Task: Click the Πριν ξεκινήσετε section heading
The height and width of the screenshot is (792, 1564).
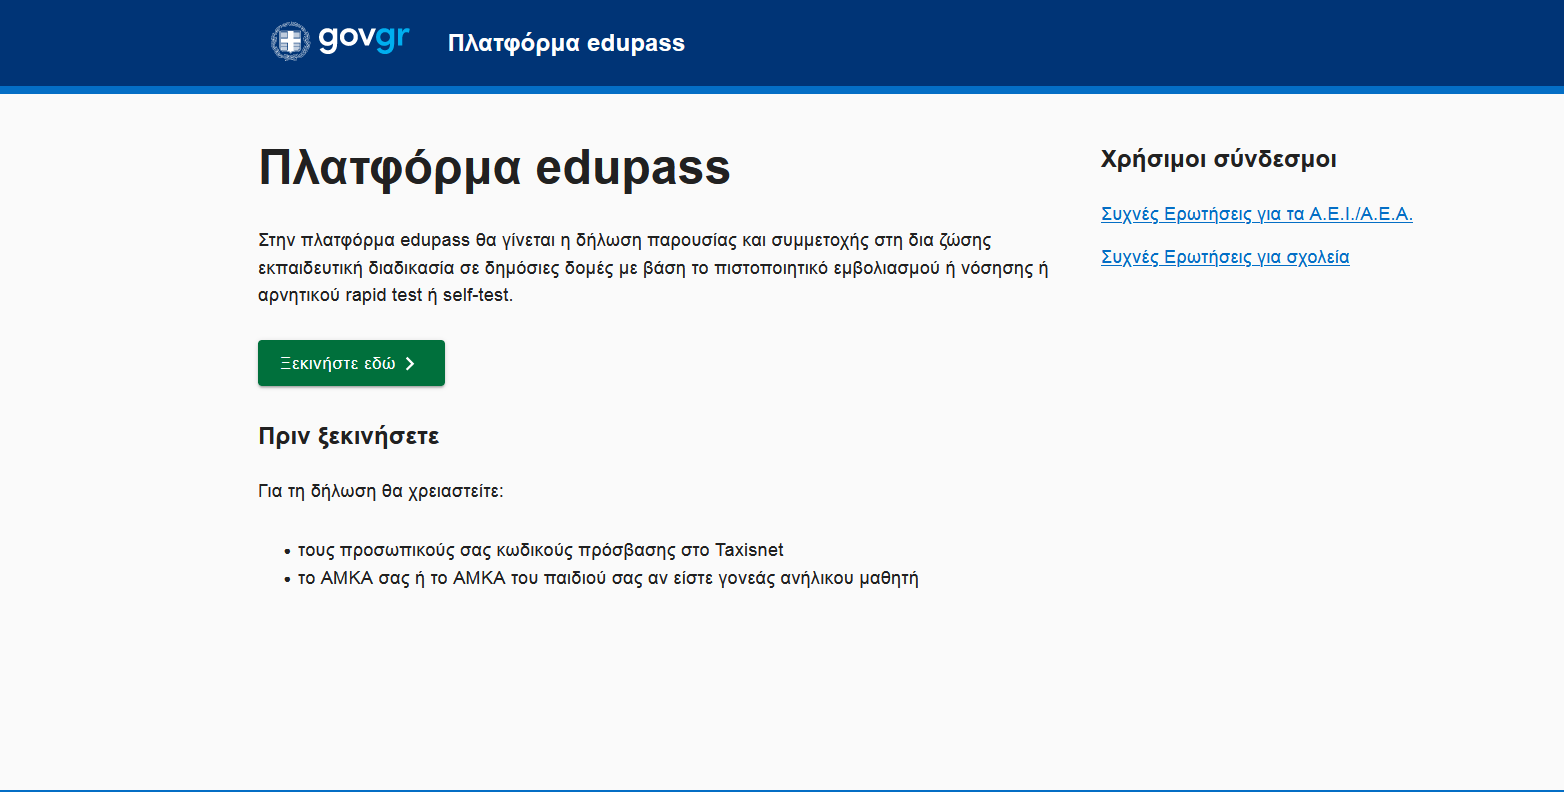Action: click(x=348, y=436)
